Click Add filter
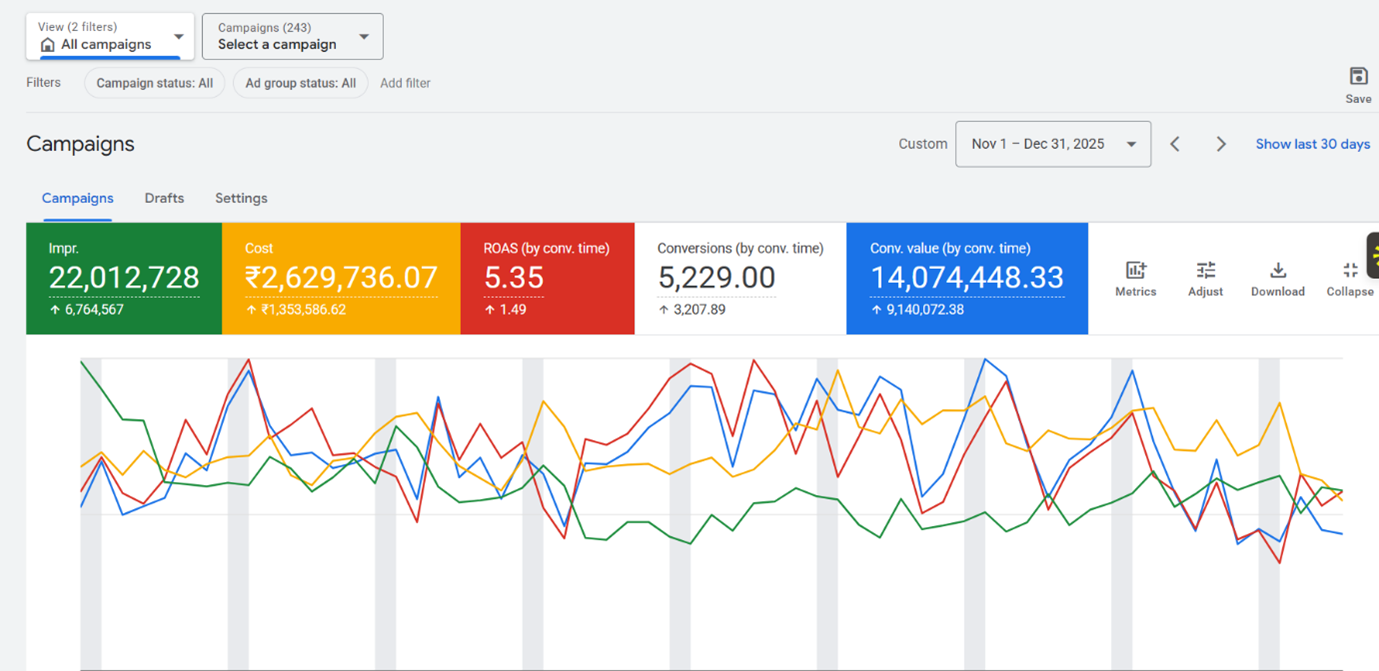 pyautogui.click(x=405, y=83)
